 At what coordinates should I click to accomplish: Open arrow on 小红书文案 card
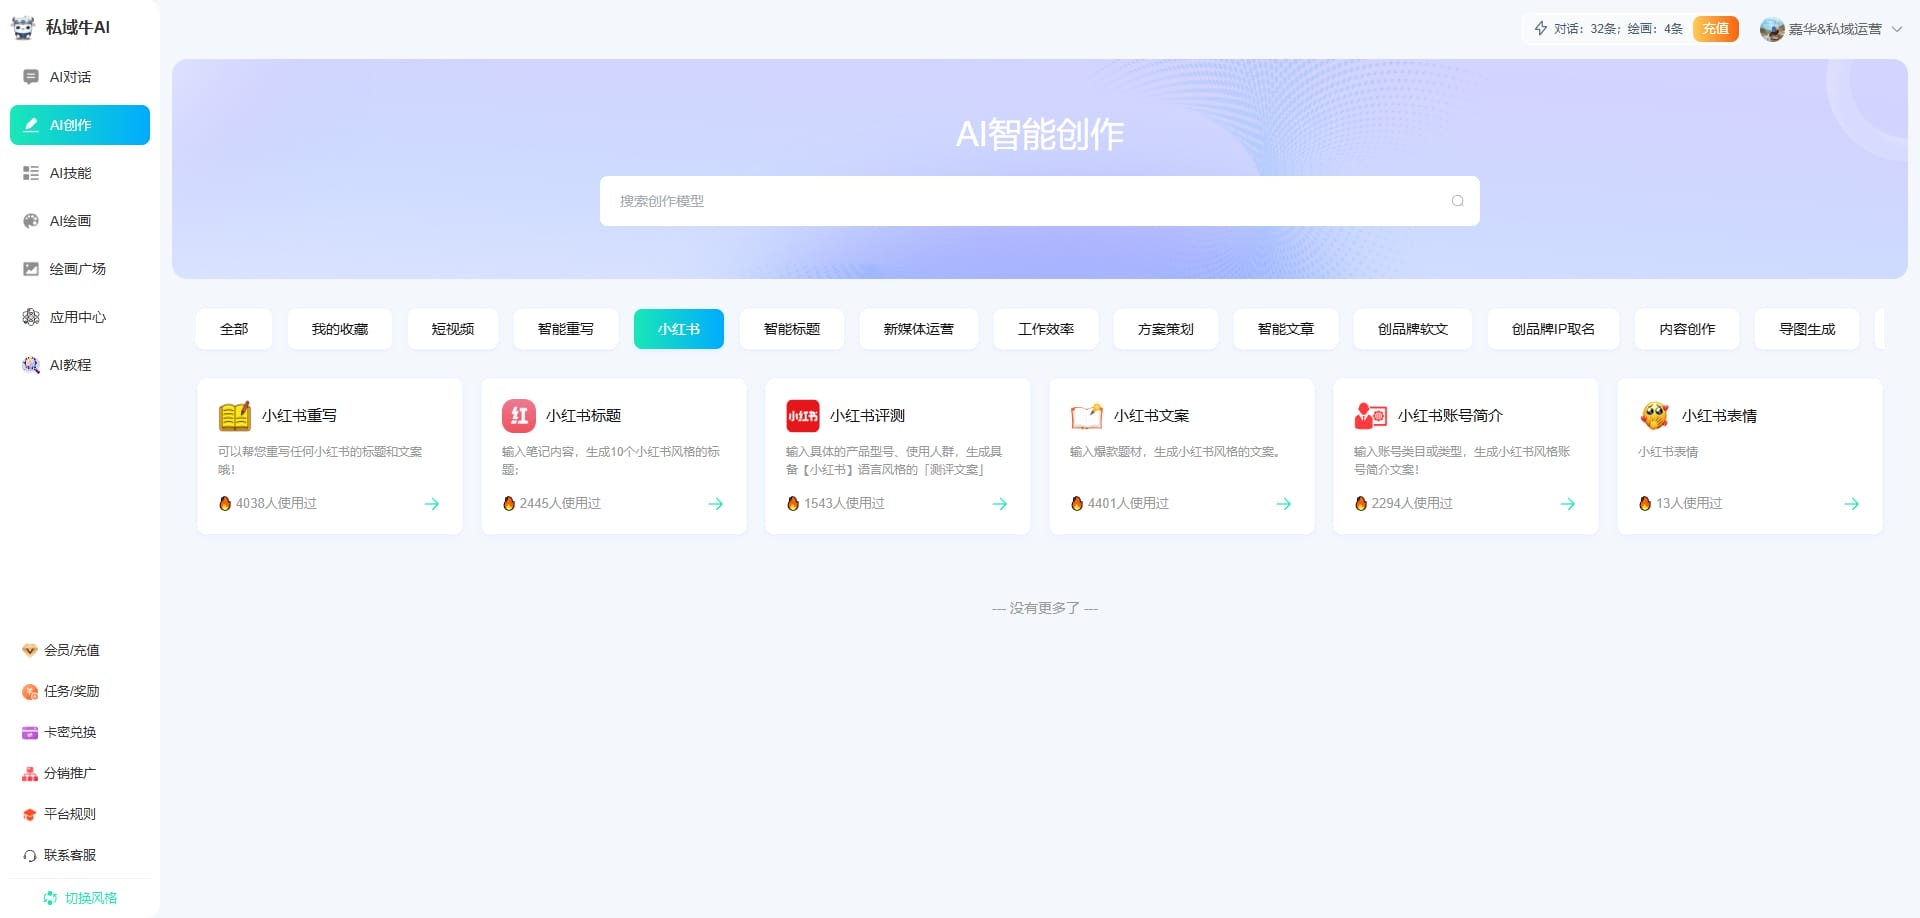tap(1284, 504)
